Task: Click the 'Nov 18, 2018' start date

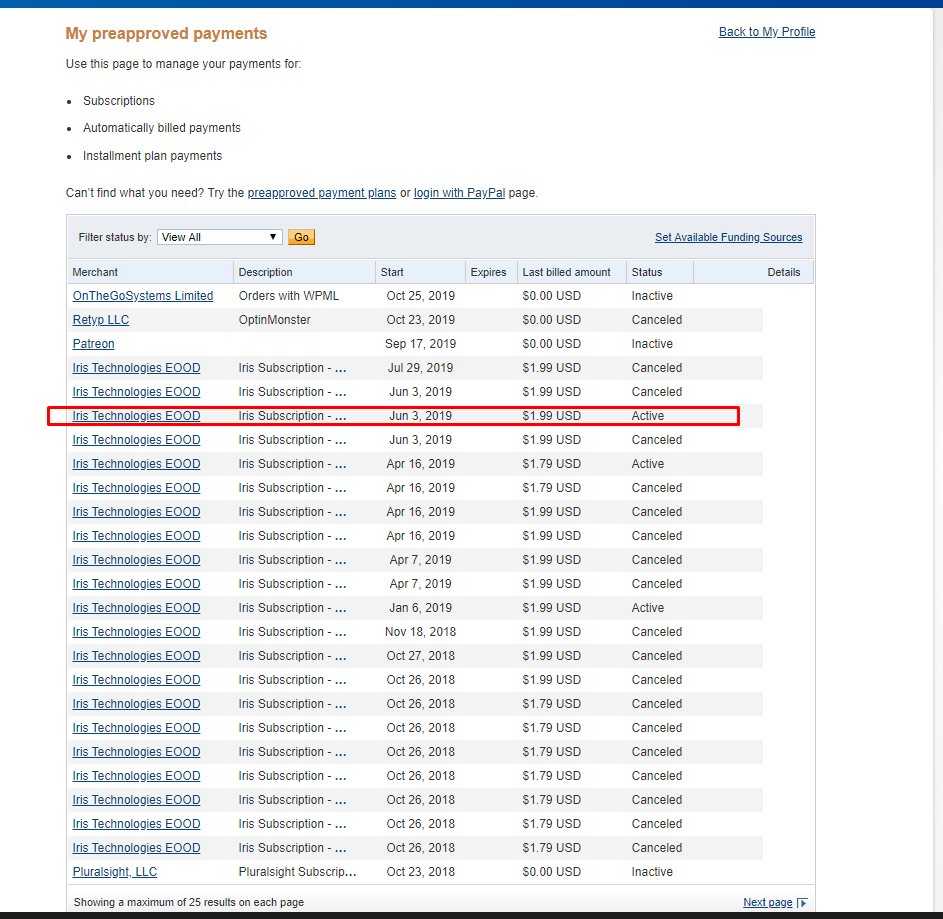Action: click(420, 632)
